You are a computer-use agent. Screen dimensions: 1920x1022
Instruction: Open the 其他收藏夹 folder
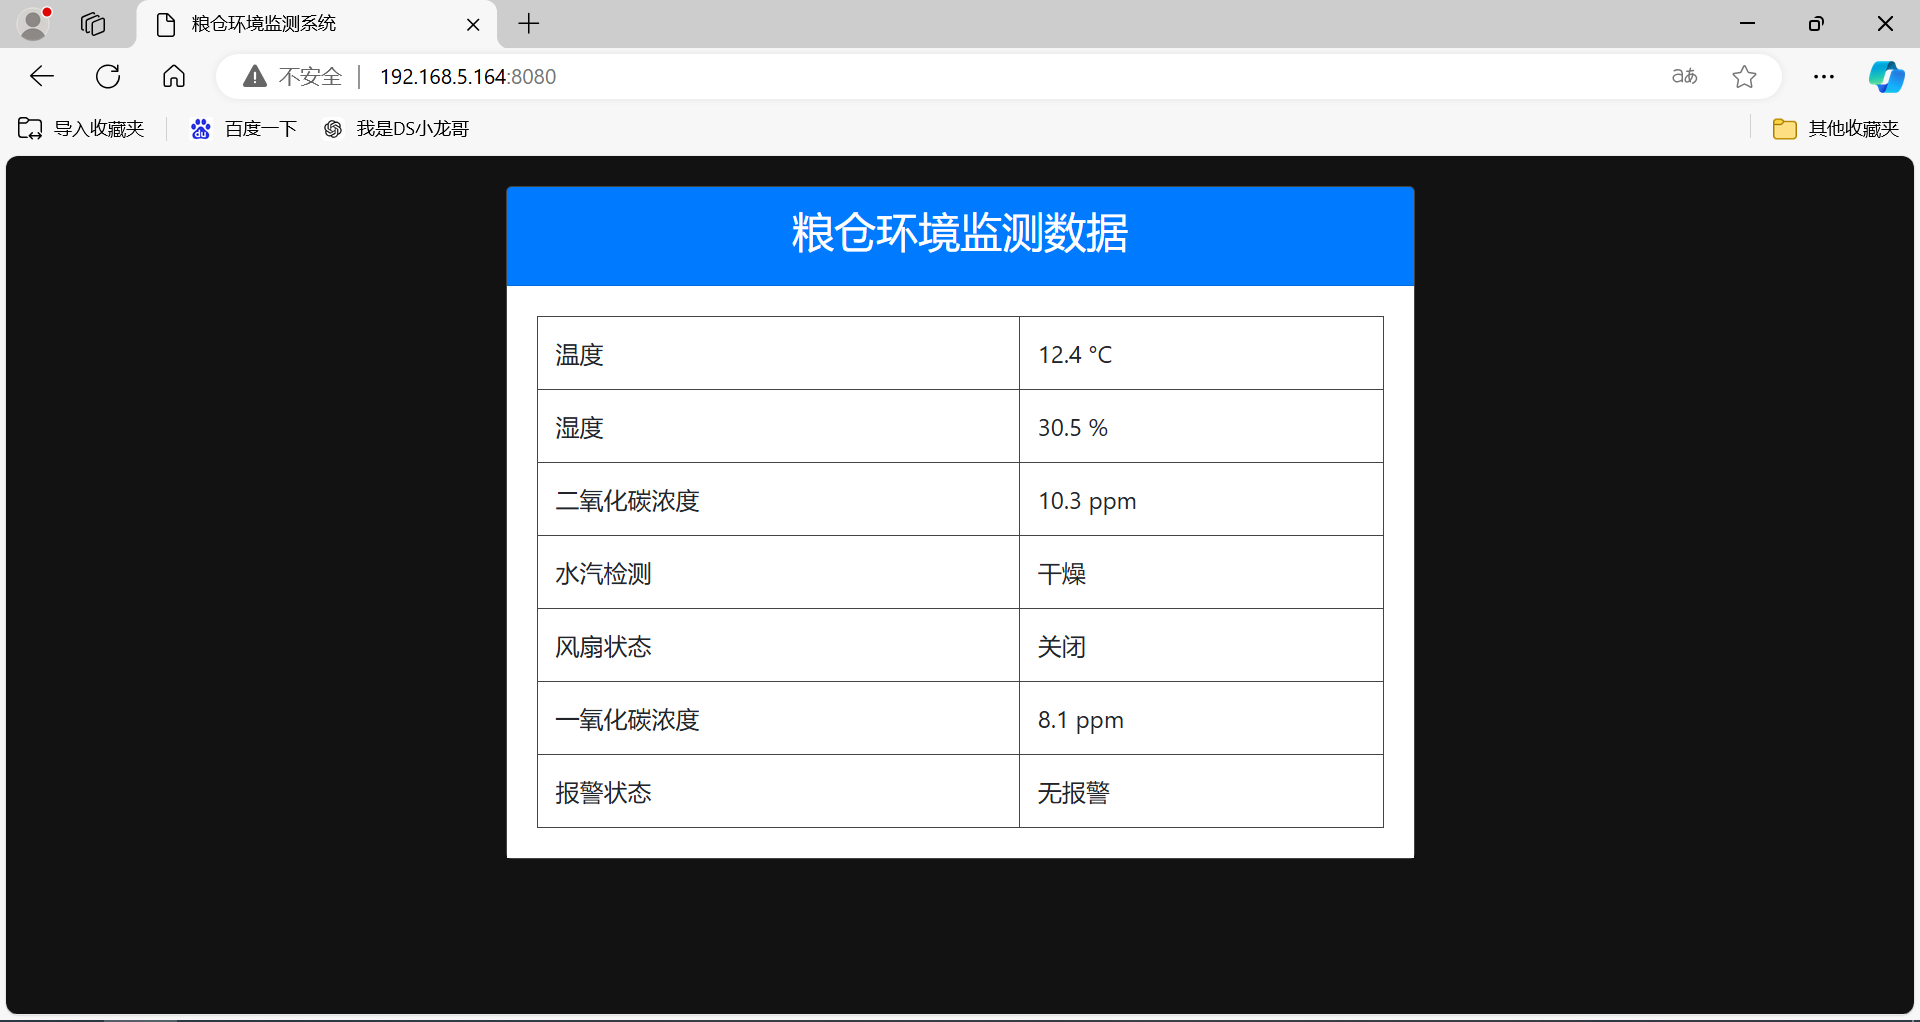click(x=1836, y=129)
